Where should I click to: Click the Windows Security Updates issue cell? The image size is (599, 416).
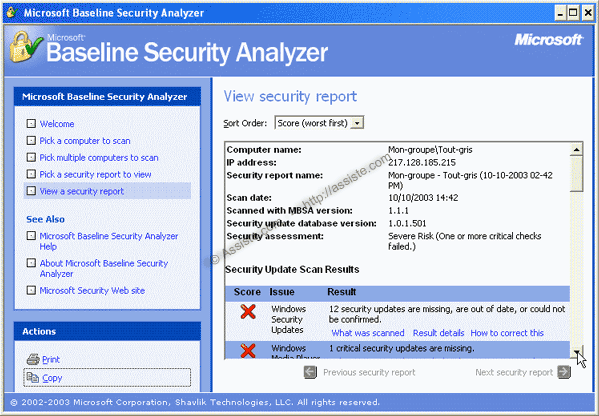pyautogui.click(x=288, y=319)
